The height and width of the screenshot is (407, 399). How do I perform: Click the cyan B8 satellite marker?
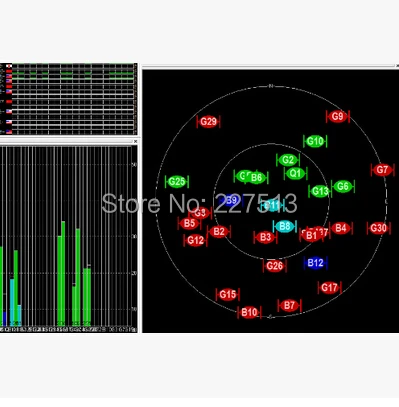tap(285, 227)
